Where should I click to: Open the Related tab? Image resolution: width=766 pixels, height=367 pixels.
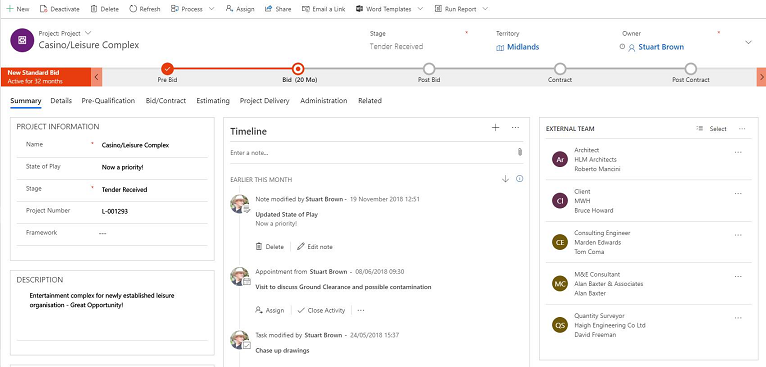pyautogui.click(x=370, y=101)
